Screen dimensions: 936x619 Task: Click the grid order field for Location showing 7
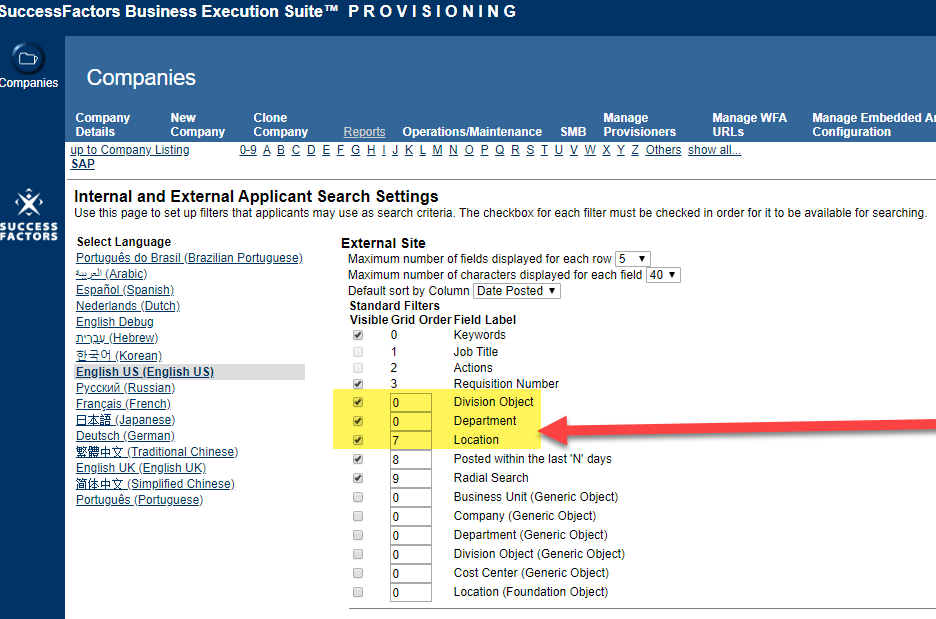click(x=411, y=441)
